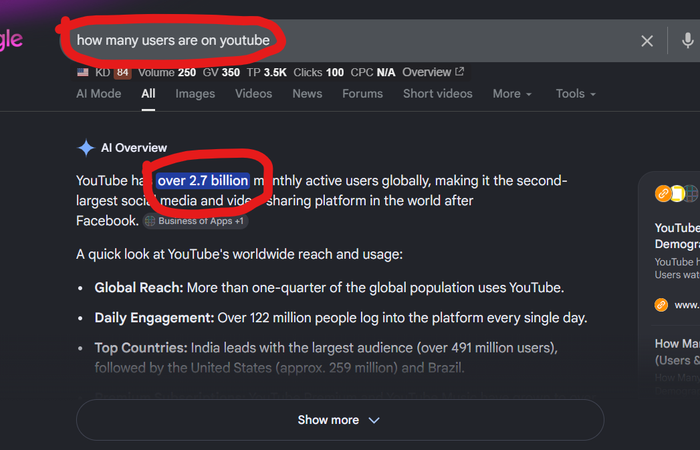Start voice search with microphone icon
700x450 pixels.
[688, 41]
